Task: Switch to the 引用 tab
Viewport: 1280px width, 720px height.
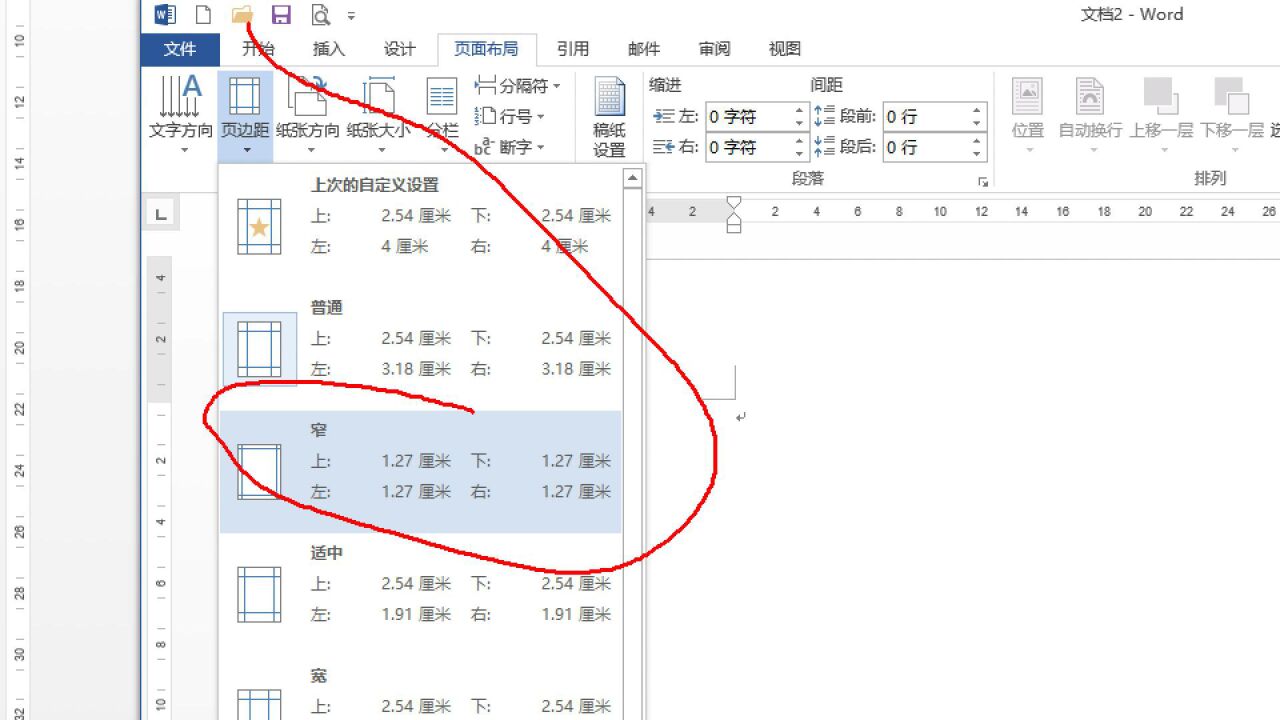Action: (573, 49)
